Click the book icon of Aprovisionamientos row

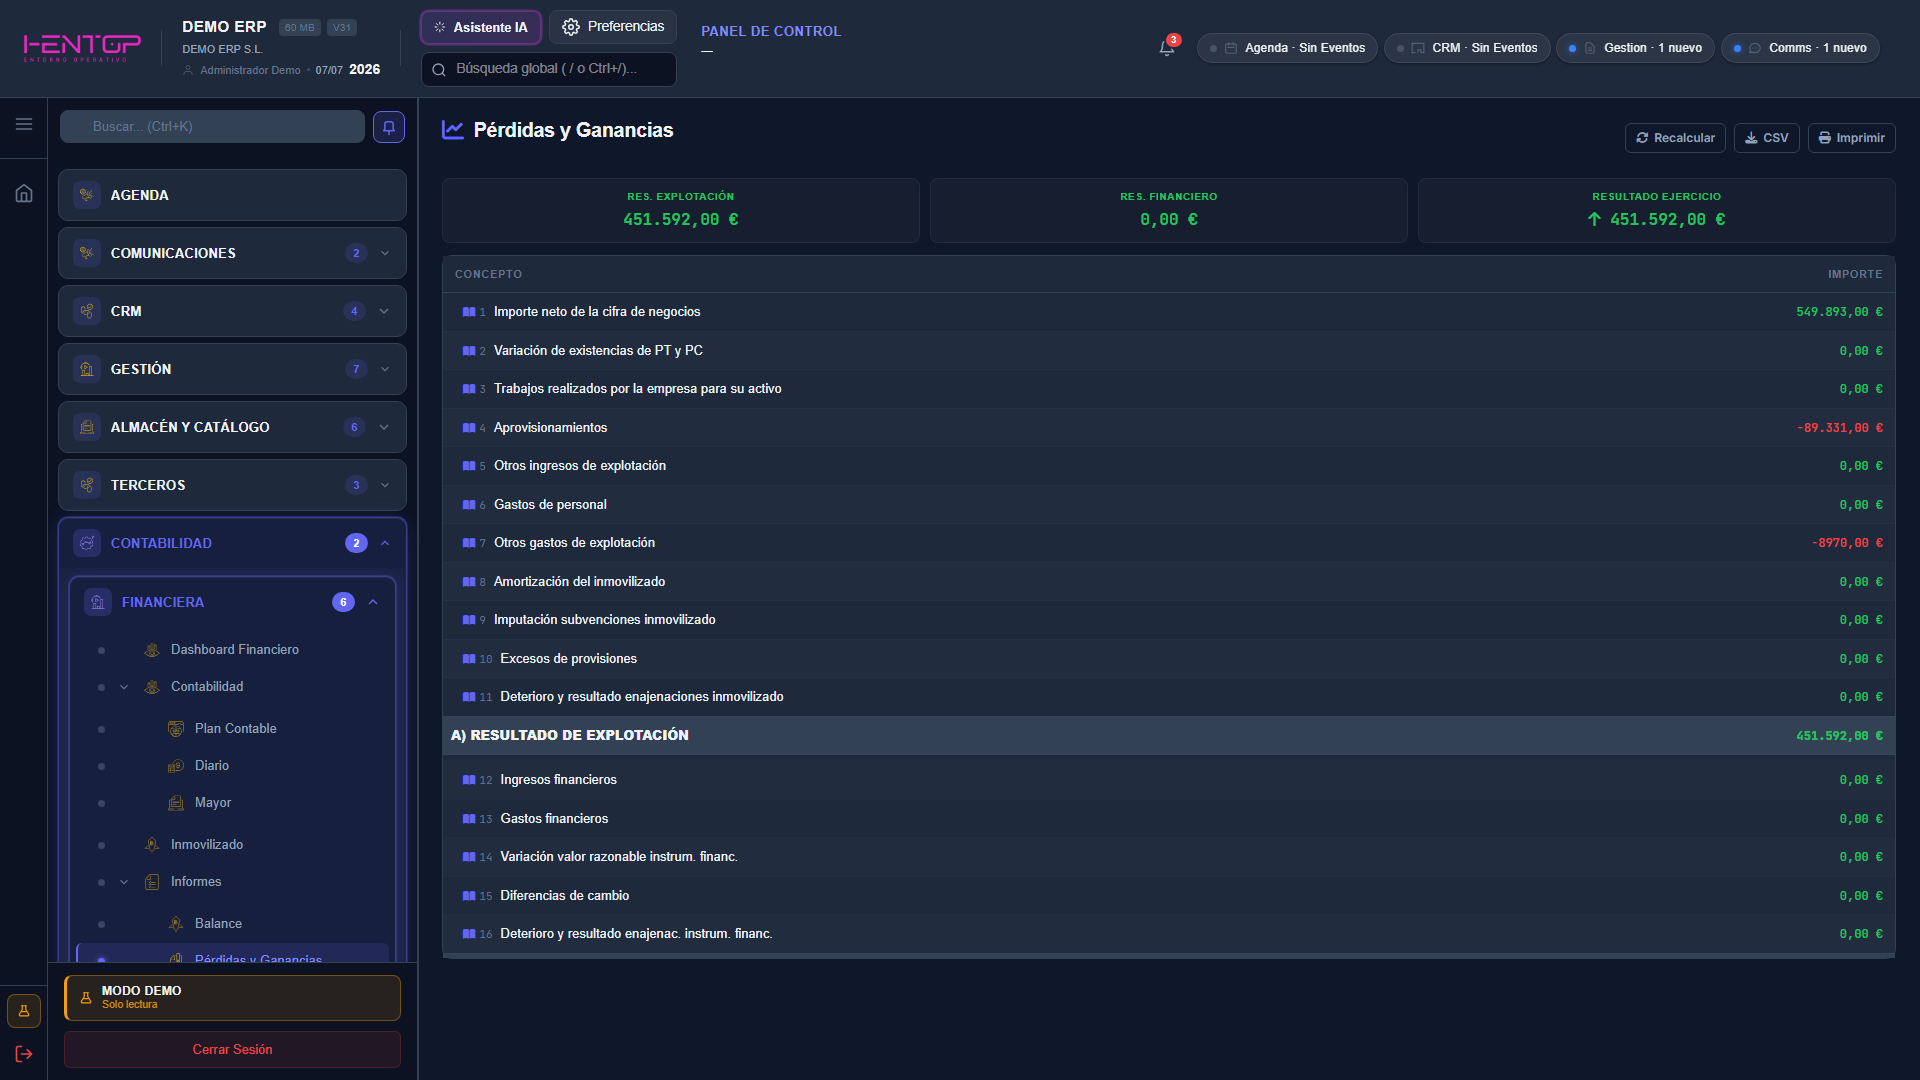pyautogui.click(x=468, y=428)
